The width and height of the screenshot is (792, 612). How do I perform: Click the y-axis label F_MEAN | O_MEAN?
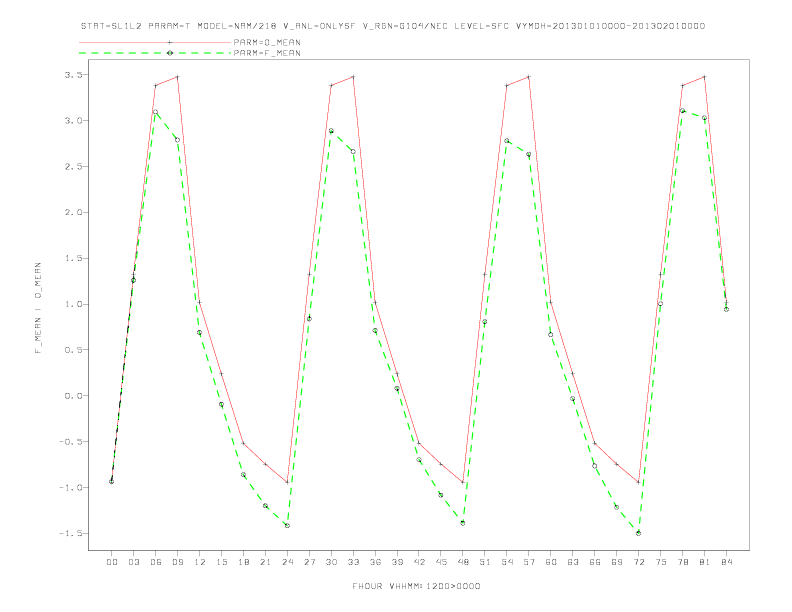[38, 308]
